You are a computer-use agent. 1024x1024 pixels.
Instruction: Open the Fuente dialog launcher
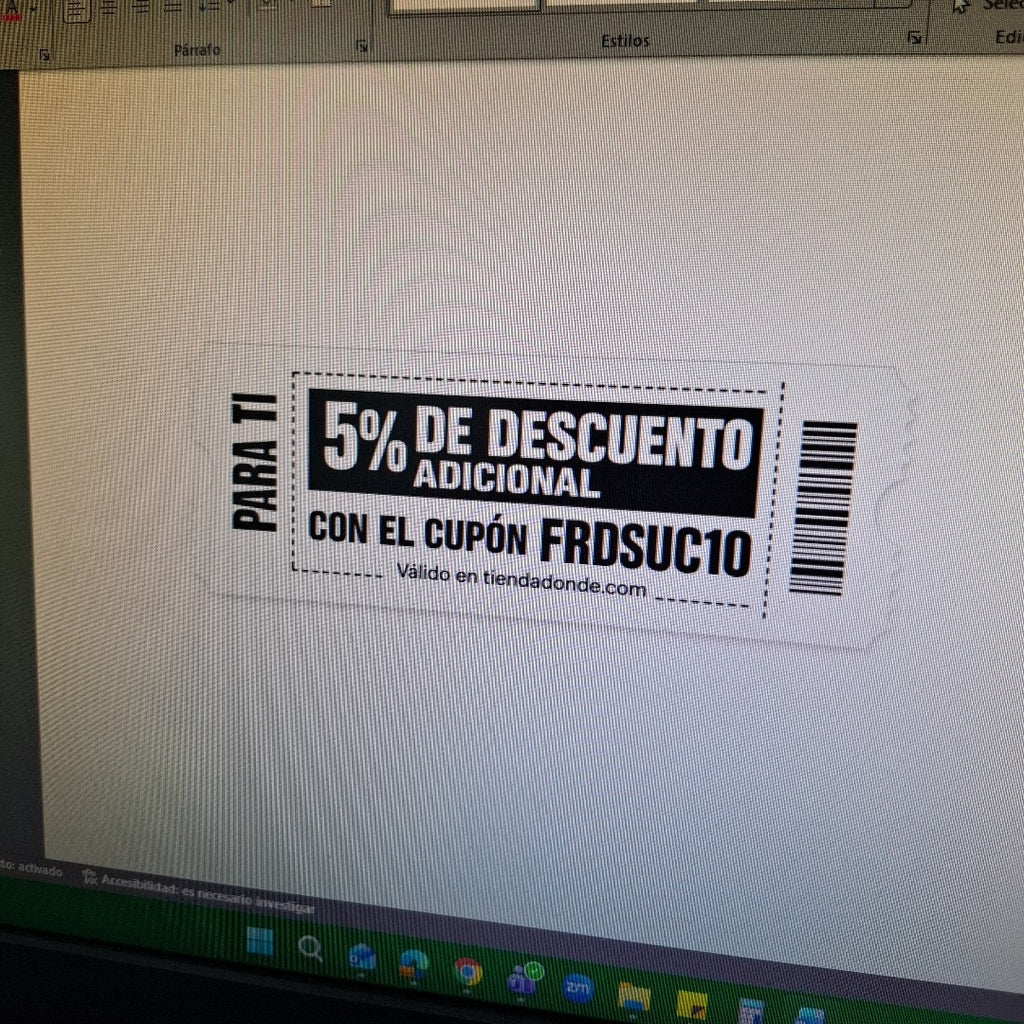44,55
